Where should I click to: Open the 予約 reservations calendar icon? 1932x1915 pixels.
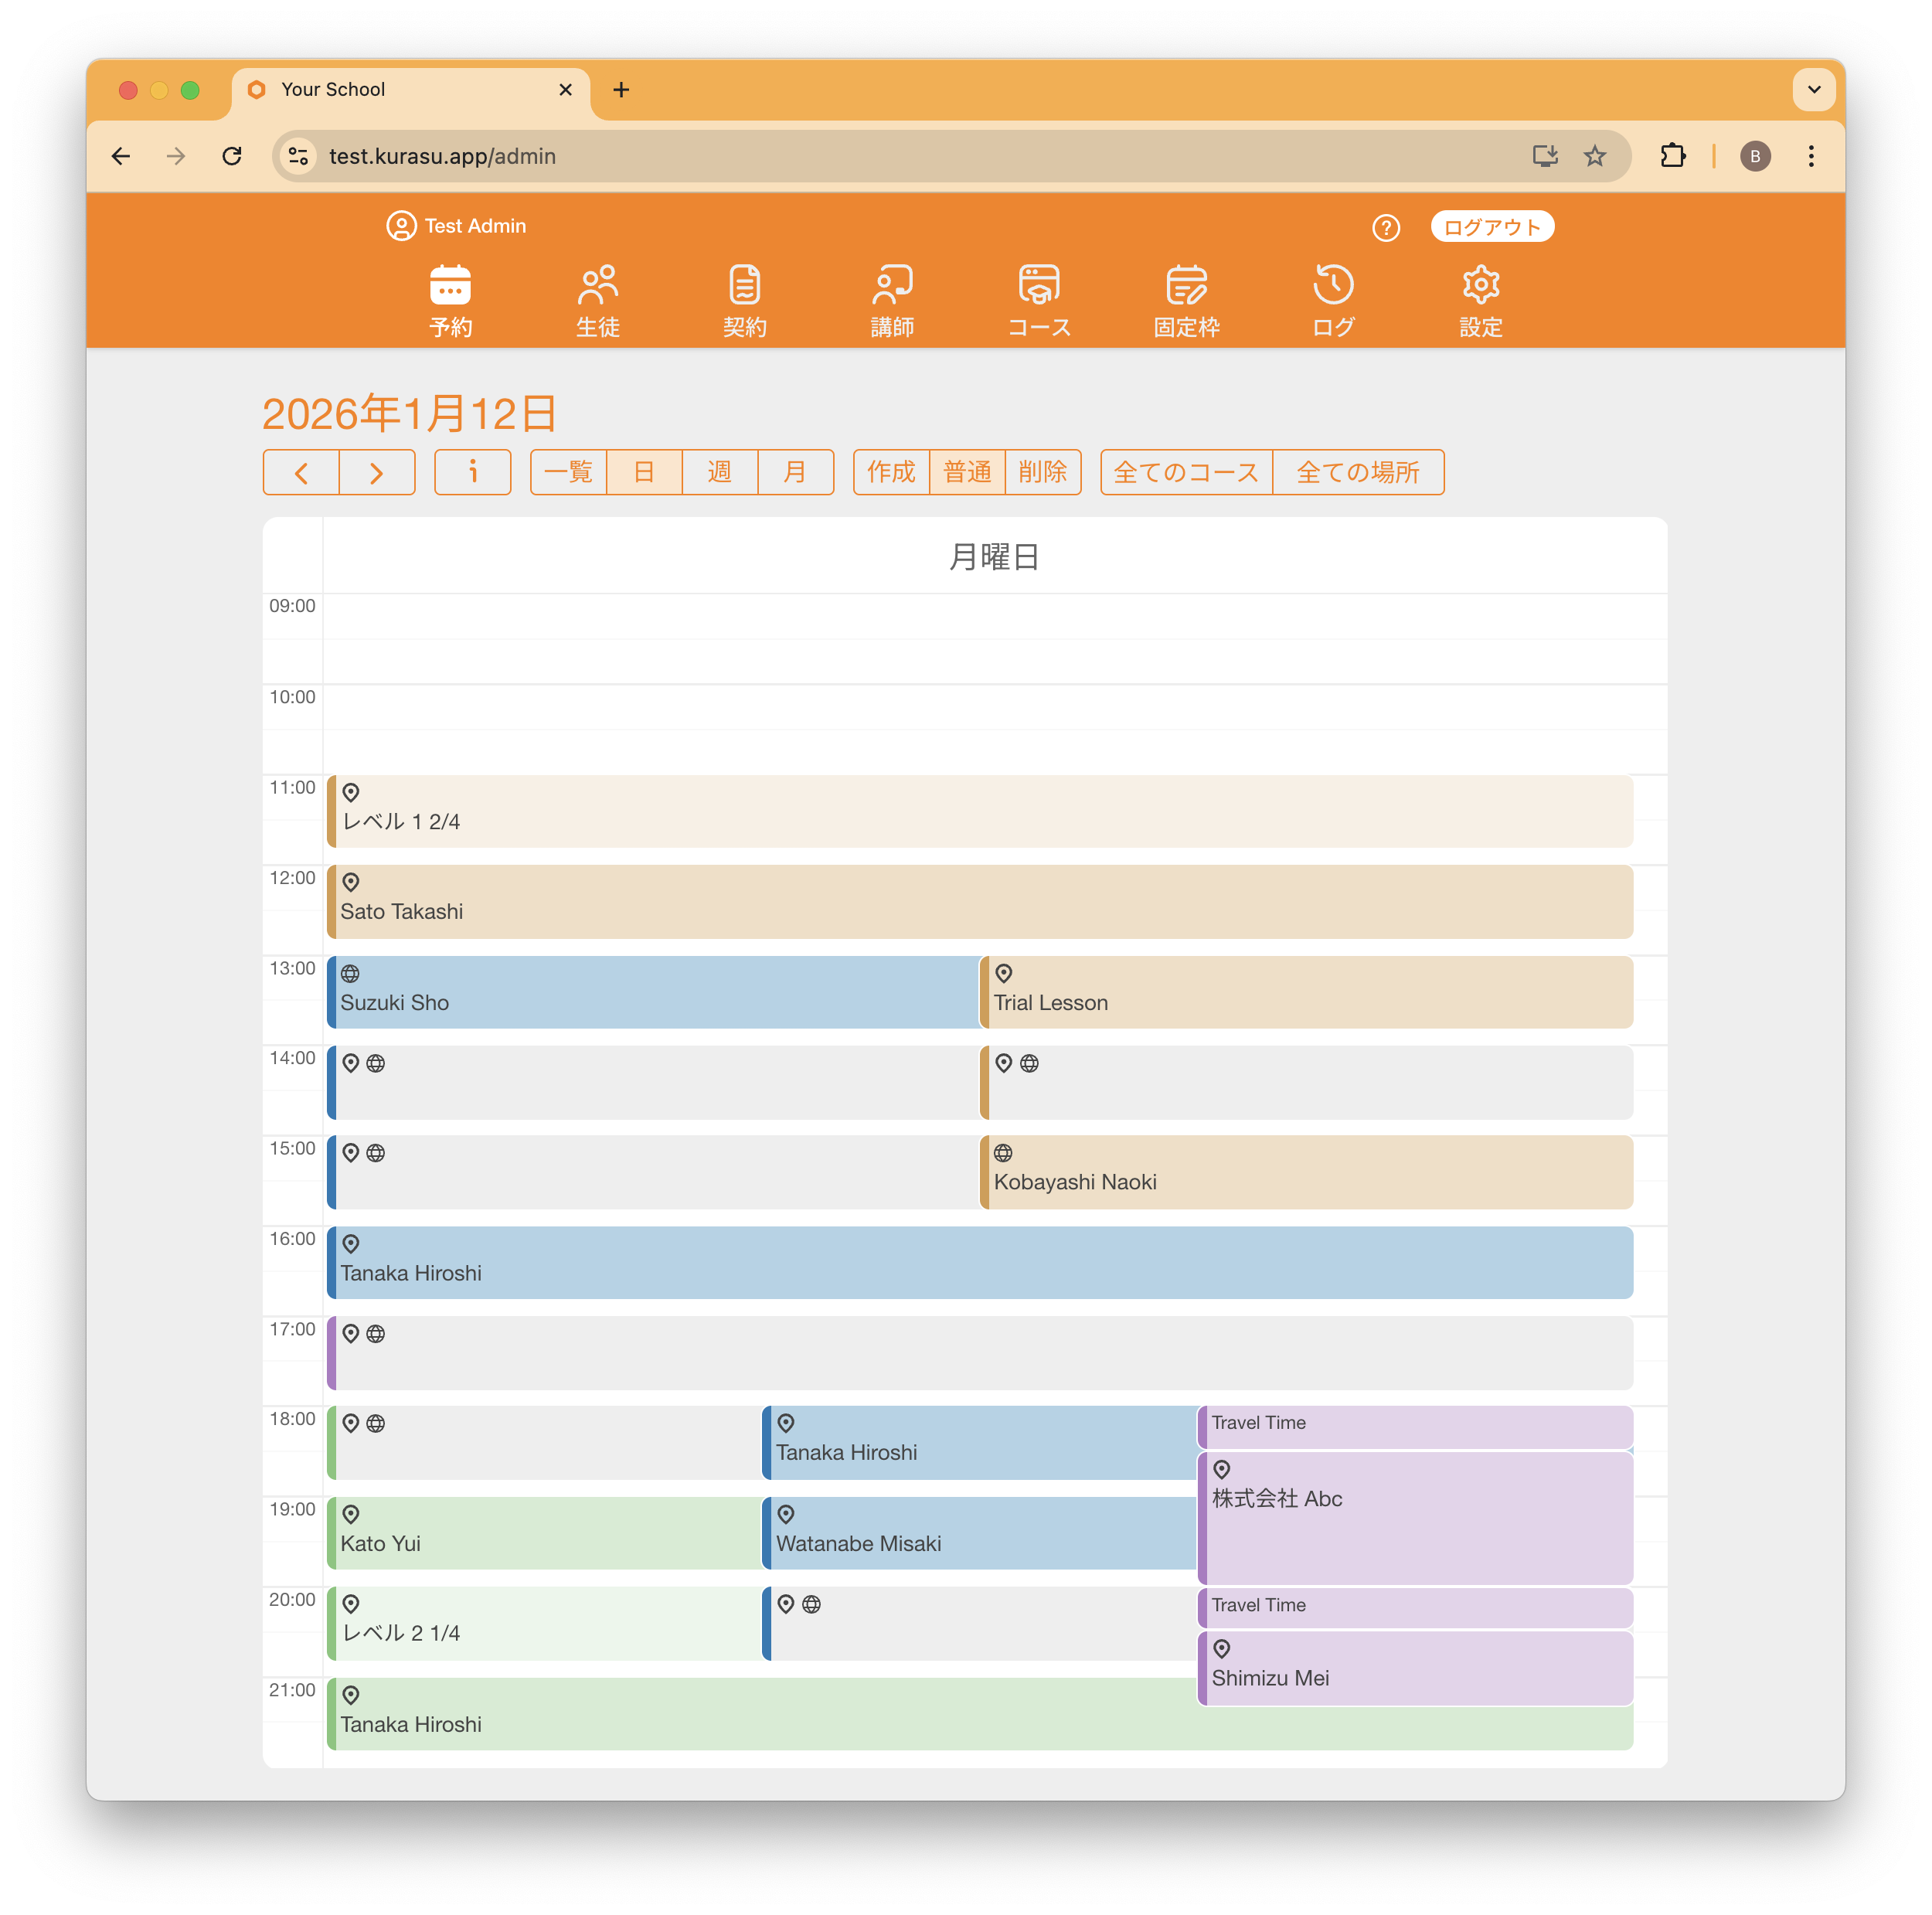(x=450, y=286)
